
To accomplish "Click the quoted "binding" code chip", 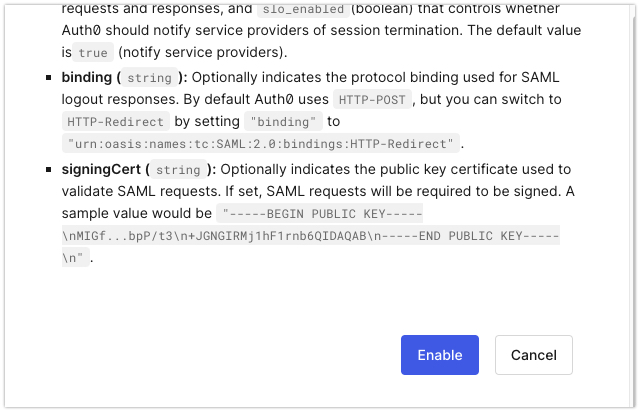I will pyautogui.click(x=283, y=121).
